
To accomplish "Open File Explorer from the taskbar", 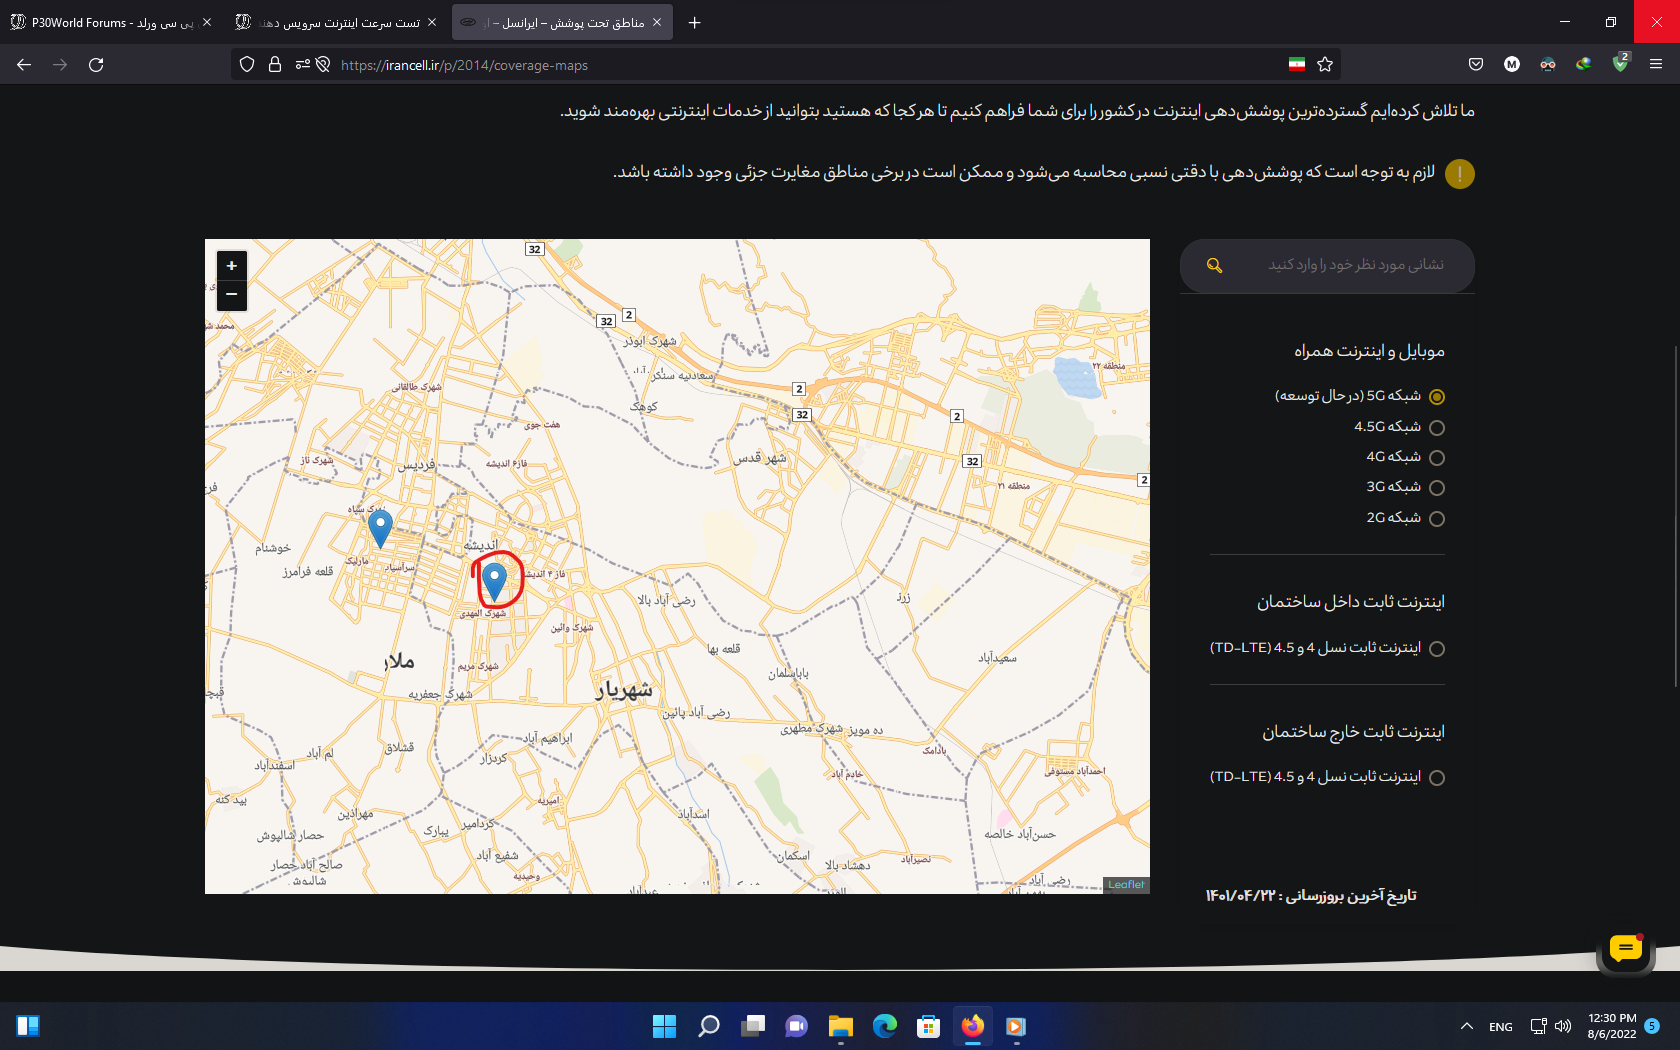I will (x=840, y=1026).
